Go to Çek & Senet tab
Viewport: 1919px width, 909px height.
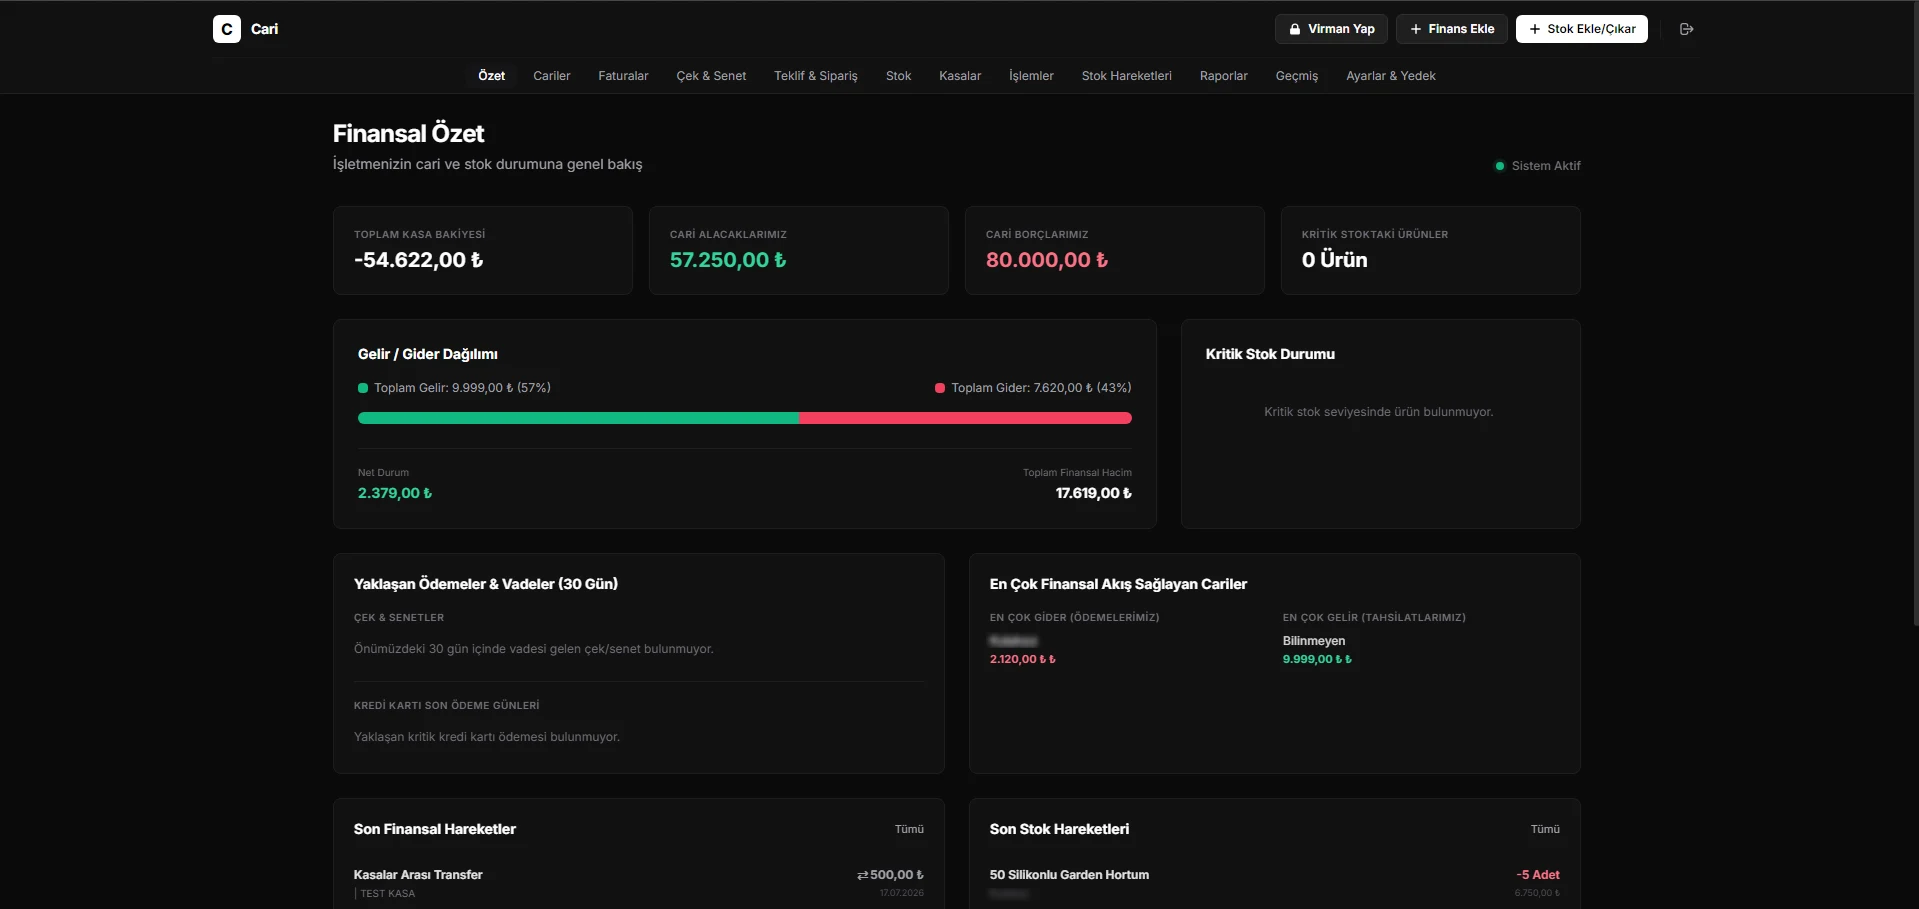[711, 76]
